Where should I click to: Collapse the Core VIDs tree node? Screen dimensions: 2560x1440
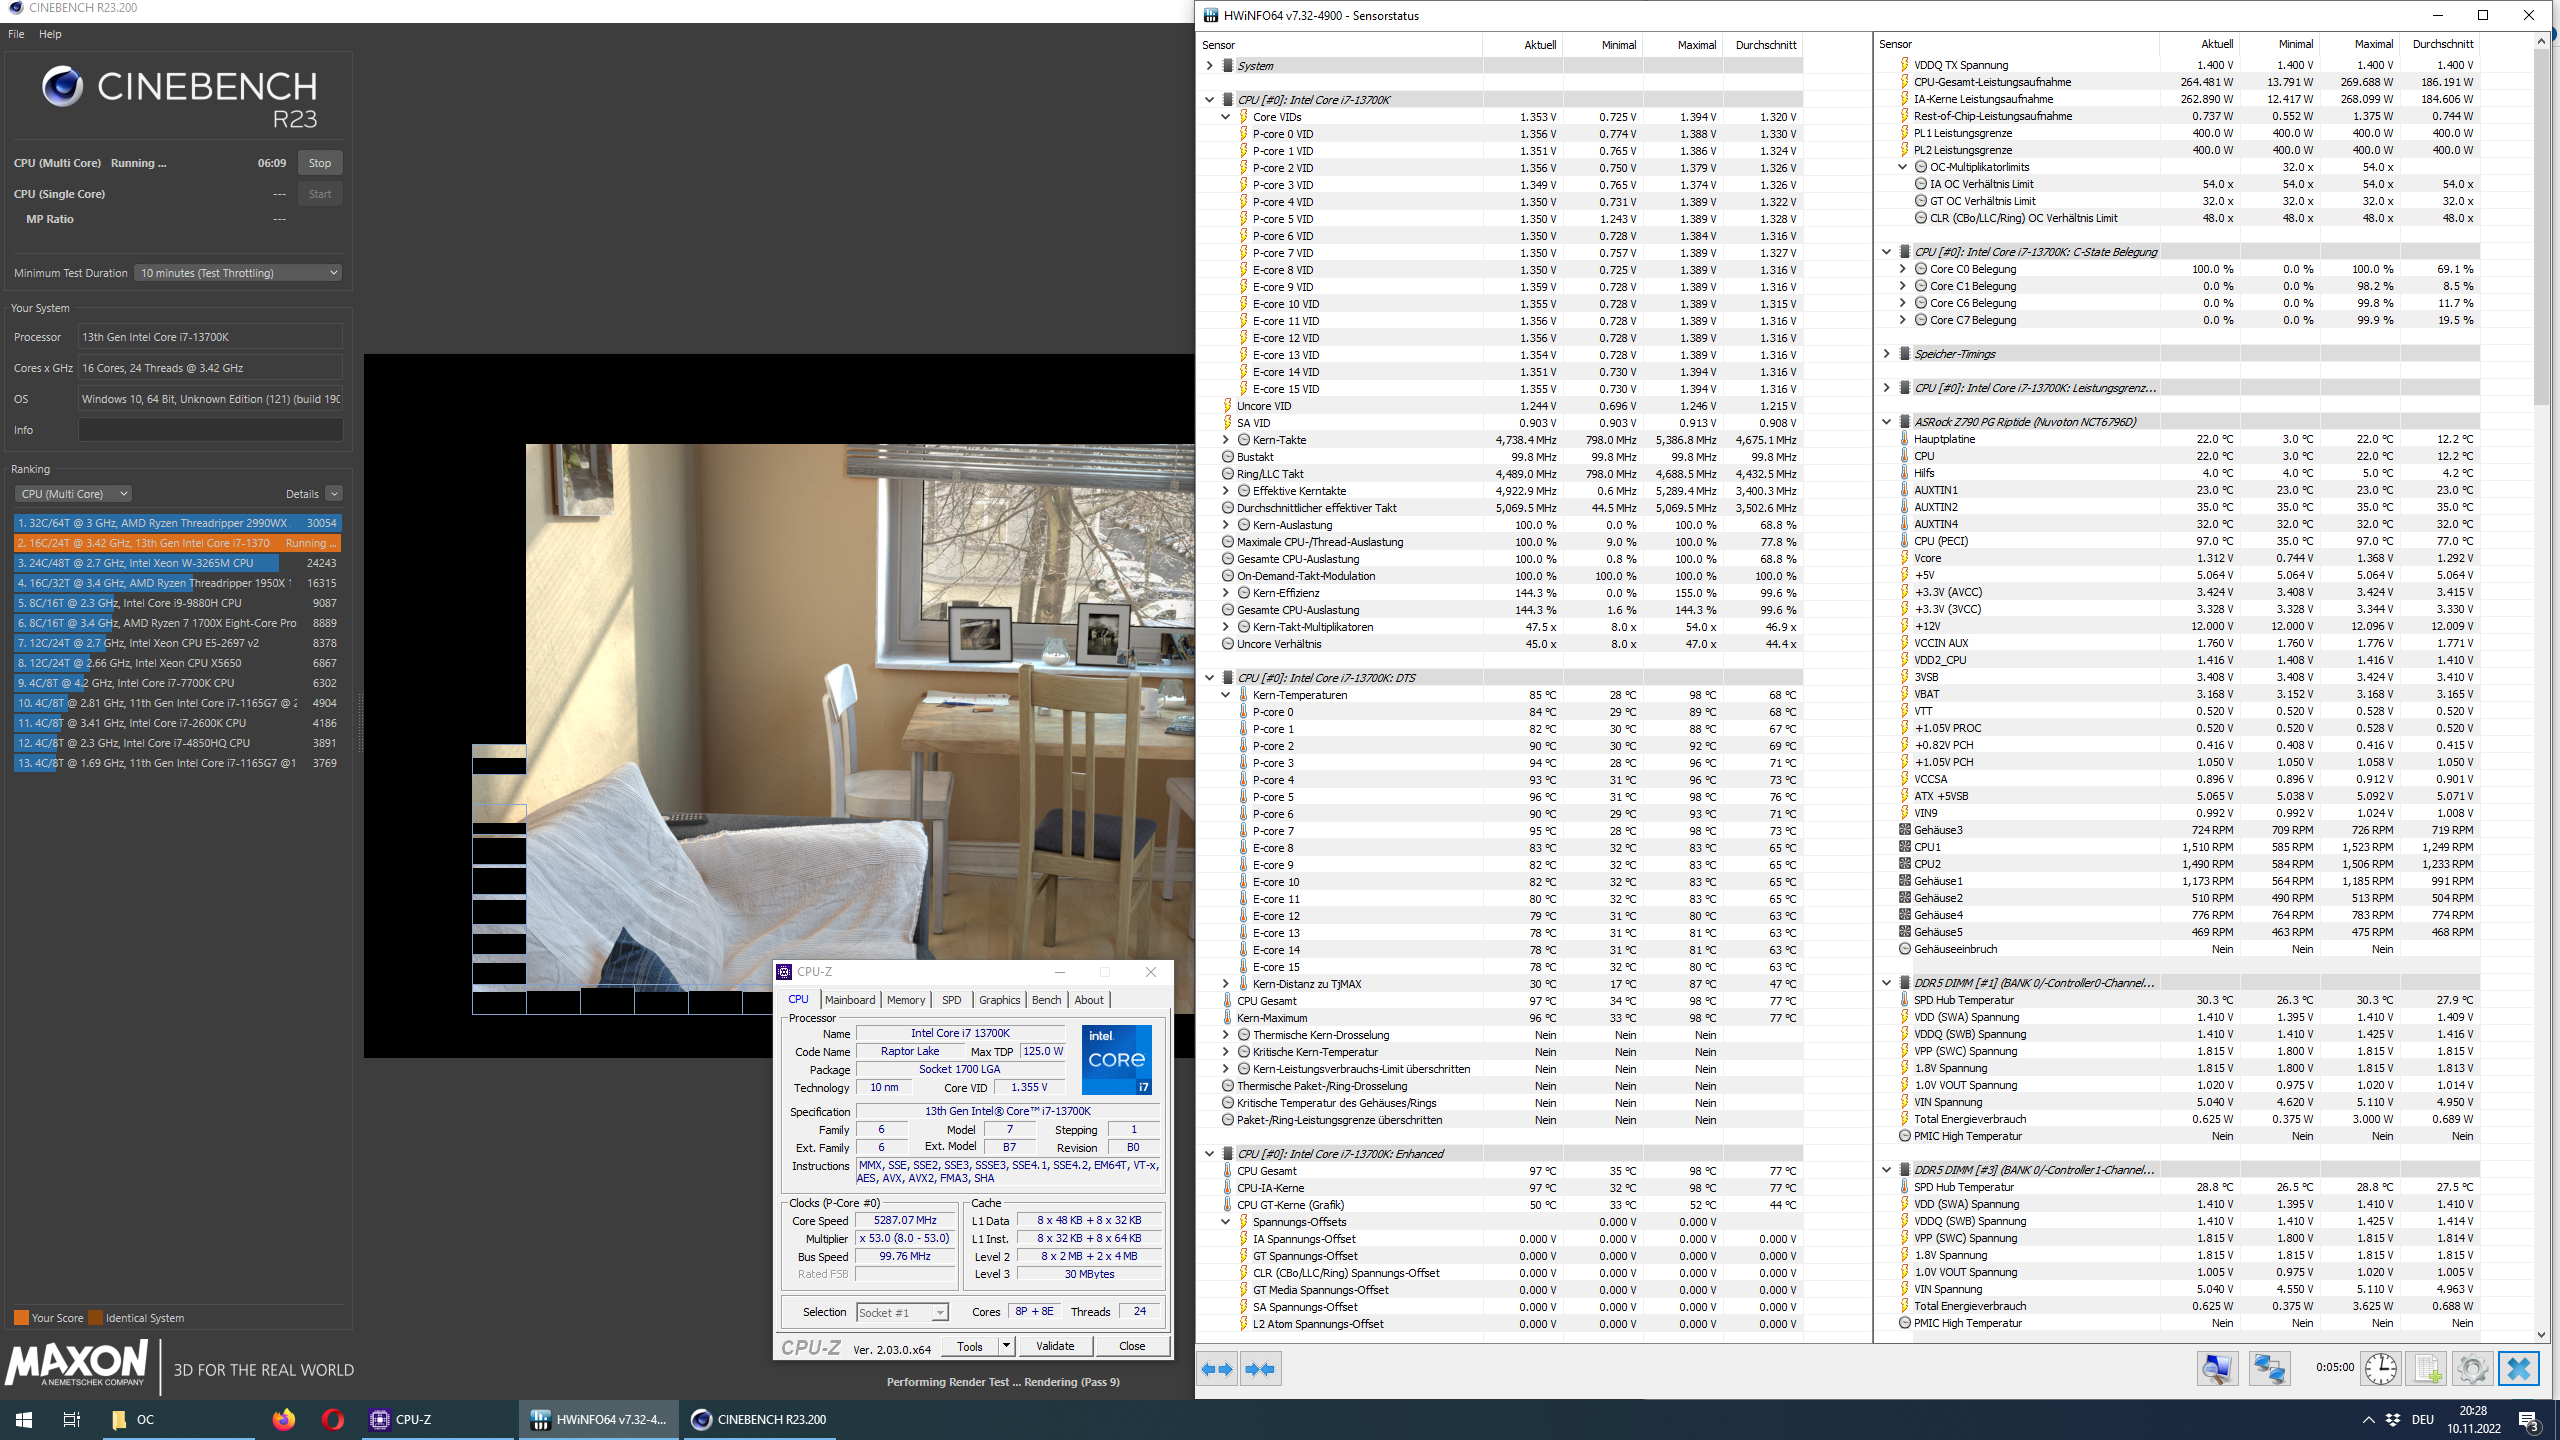coord(1225,117)
